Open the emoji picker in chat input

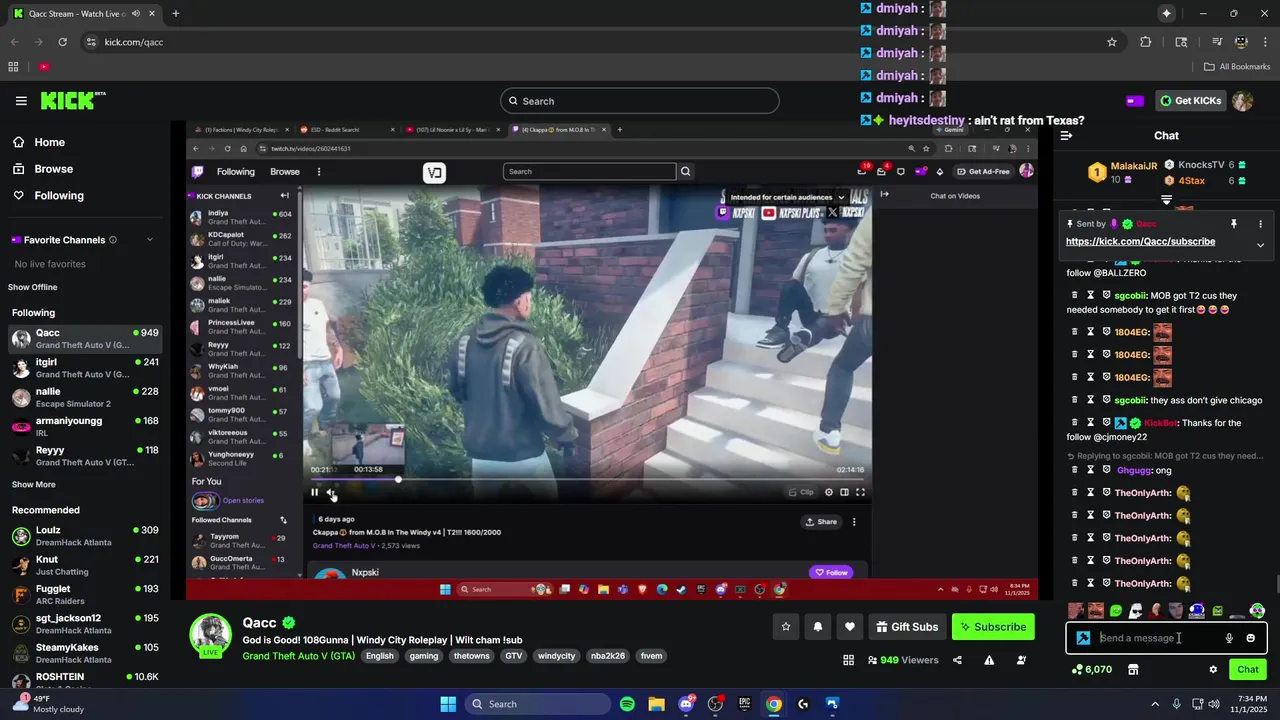point(1251,638)
